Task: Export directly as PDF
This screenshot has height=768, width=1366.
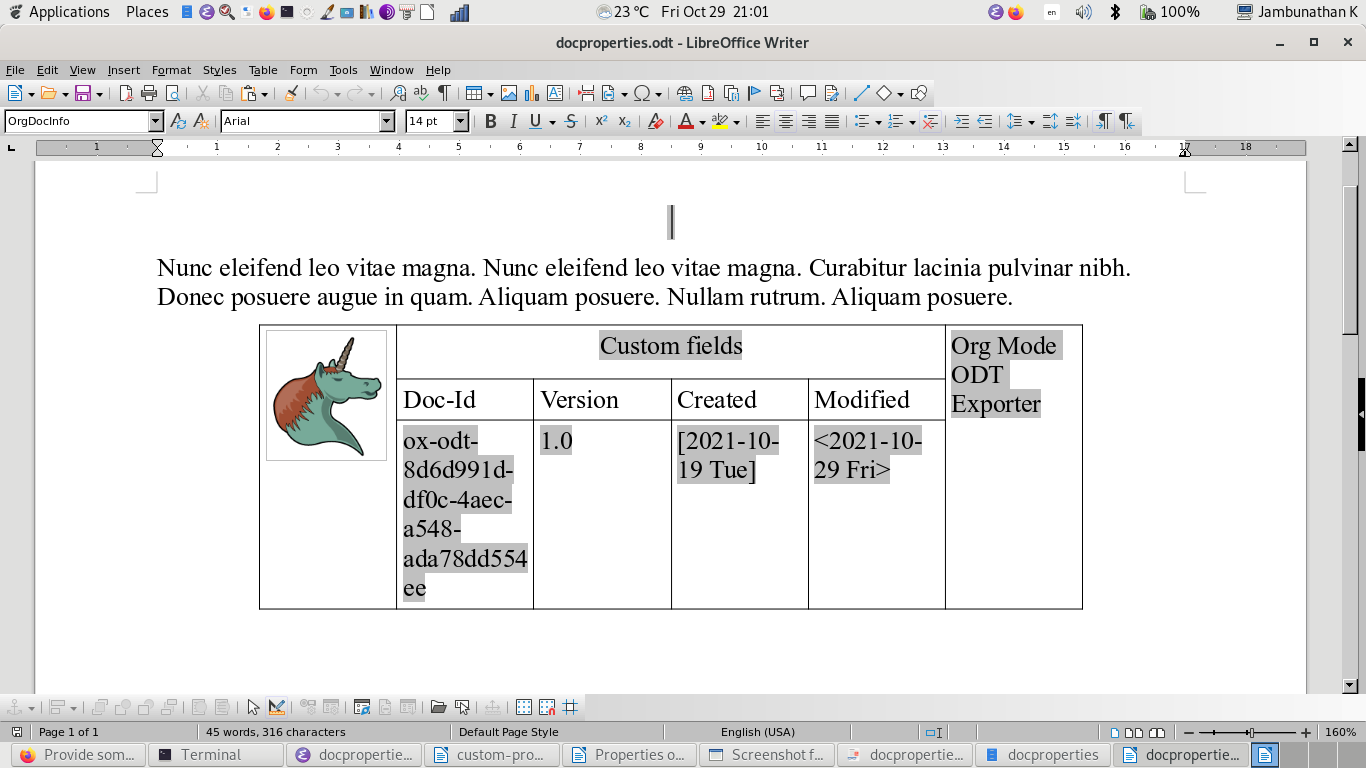Action: click(x=126, y=93)
